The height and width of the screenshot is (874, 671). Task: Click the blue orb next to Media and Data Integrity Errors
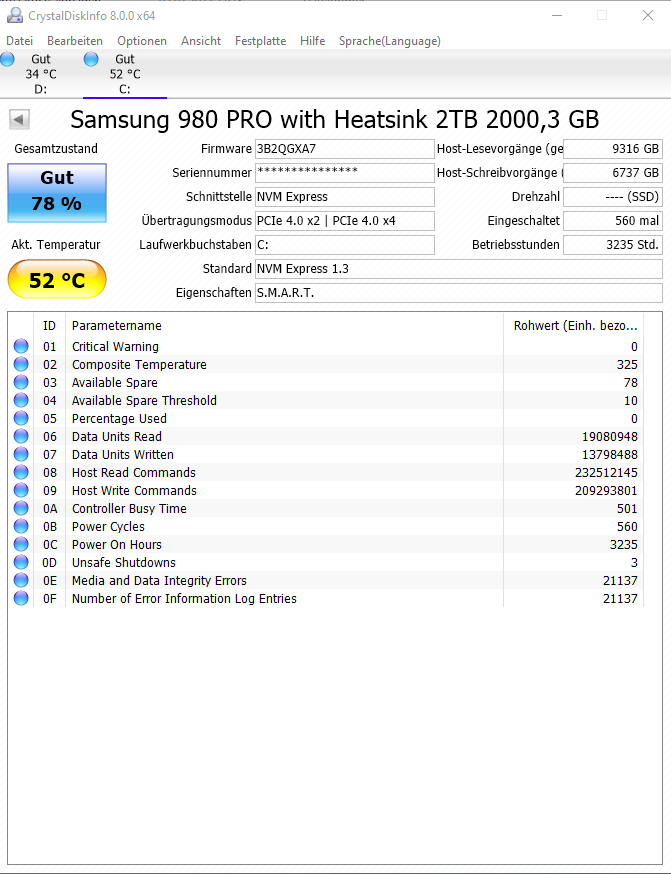[x=21, y=580]
